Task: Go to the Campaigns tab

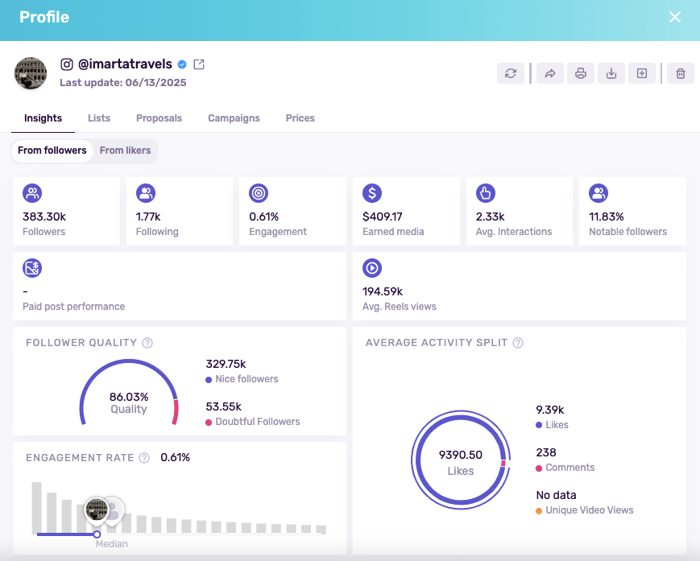Action: tap(233, 118)
